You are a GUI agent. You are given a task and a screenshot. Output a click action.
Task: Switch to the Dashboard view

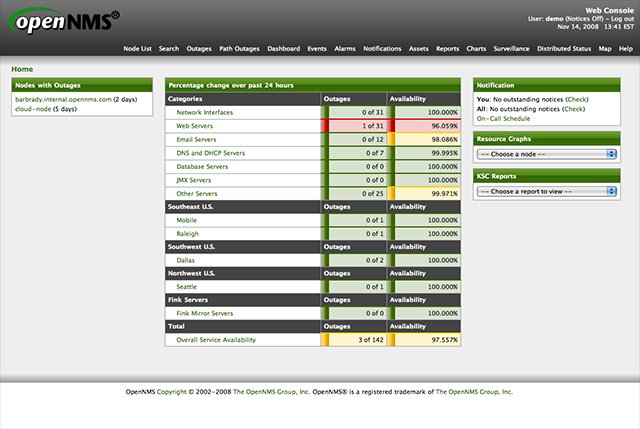(x=283, y=49)
